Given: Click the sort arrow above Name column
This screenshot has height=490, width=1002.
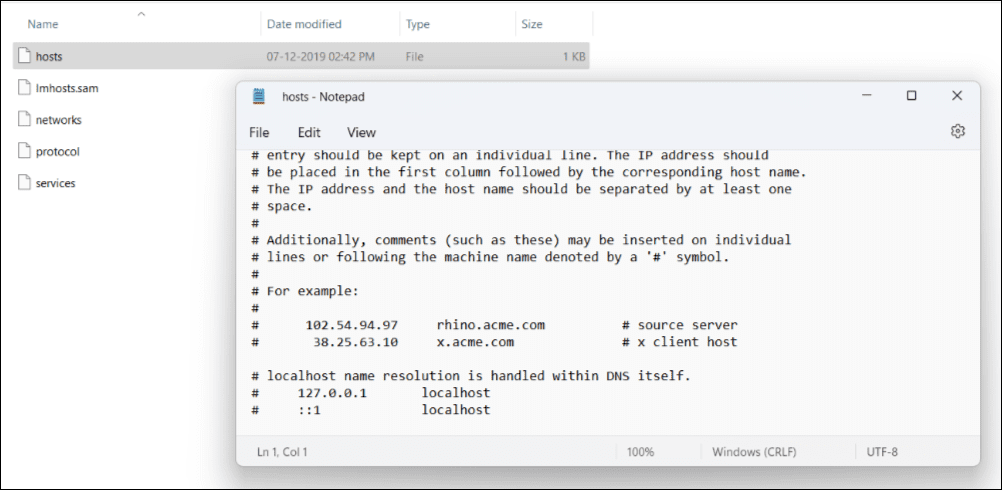Looking at the screenshot, I should (142, 13).
